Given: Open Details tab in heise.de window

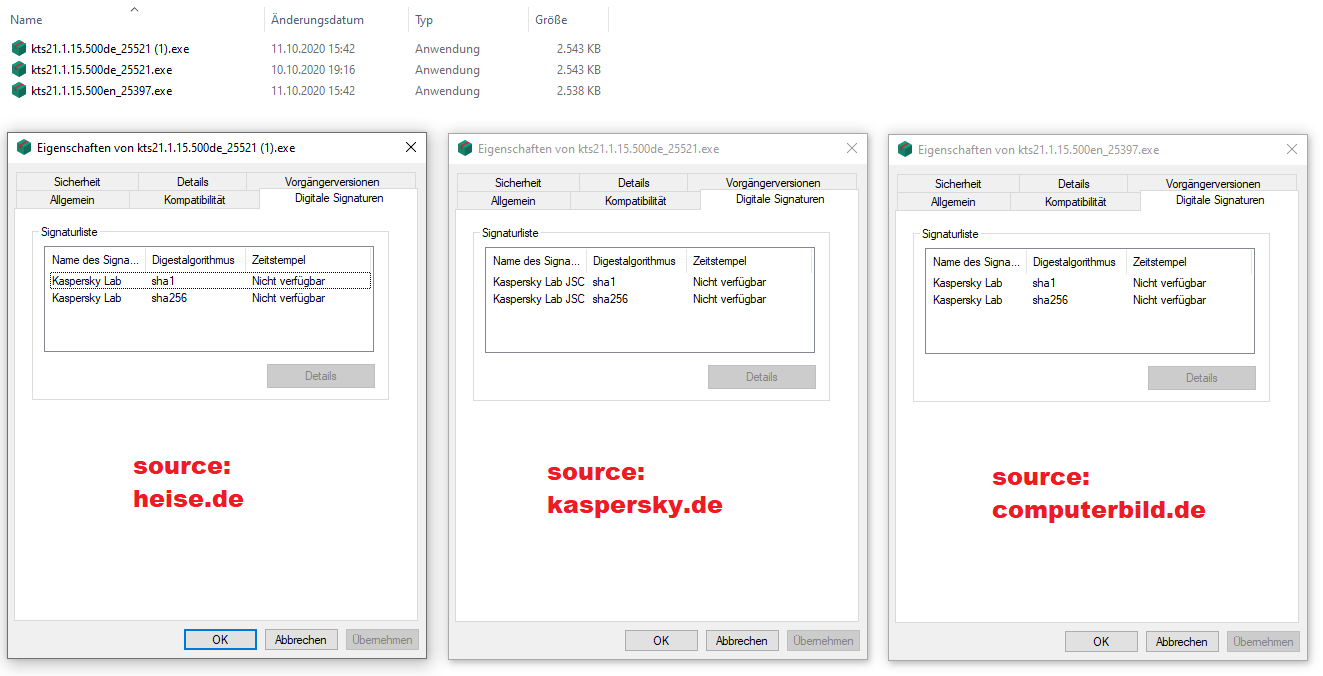Looking at the screenshot, I should [193, 182].
